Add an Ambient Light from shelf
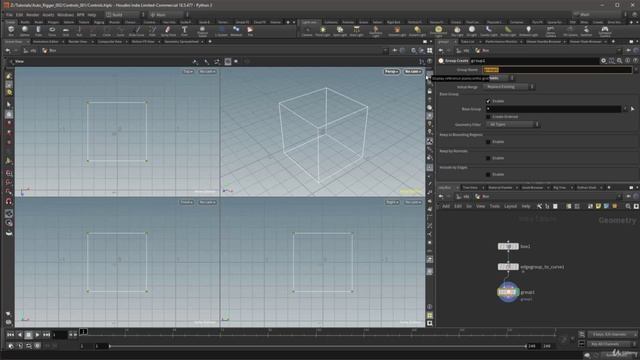Viewport: 640px width, 360px height. click(x=528, y=31)
